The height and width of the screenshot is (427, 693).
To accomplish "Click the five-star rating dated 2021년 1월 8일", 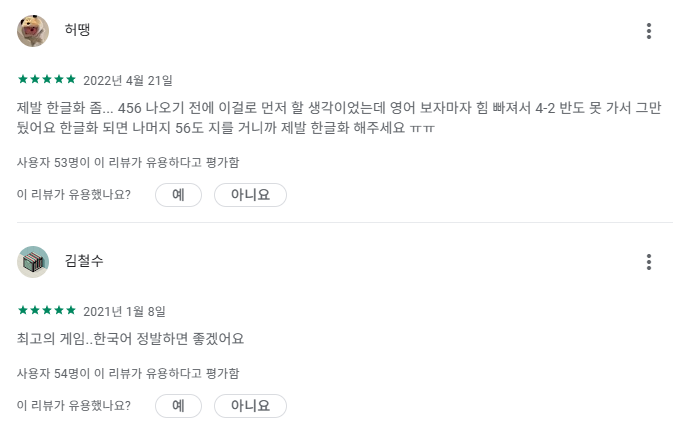I will pyautogui.click(x=47, y=310).
